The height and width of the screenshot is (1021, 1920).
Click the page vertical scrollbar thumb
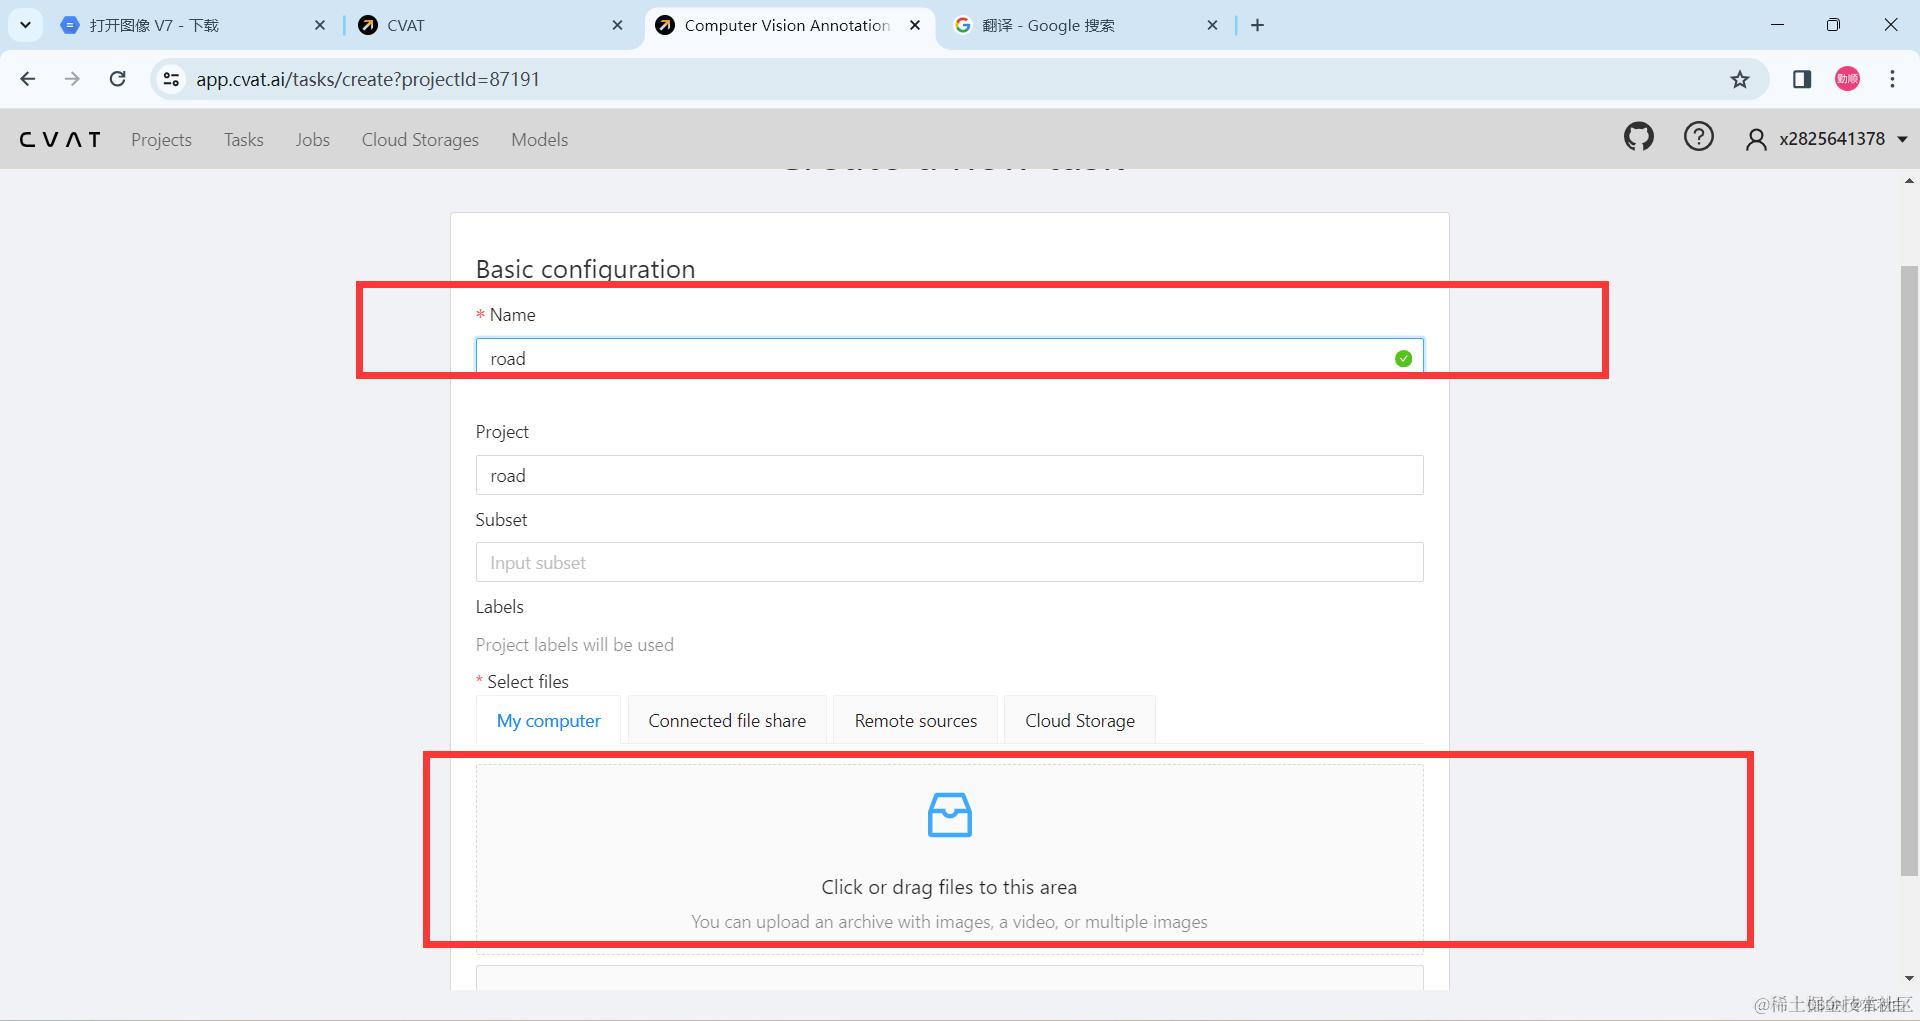click(x=1909, y=570)
